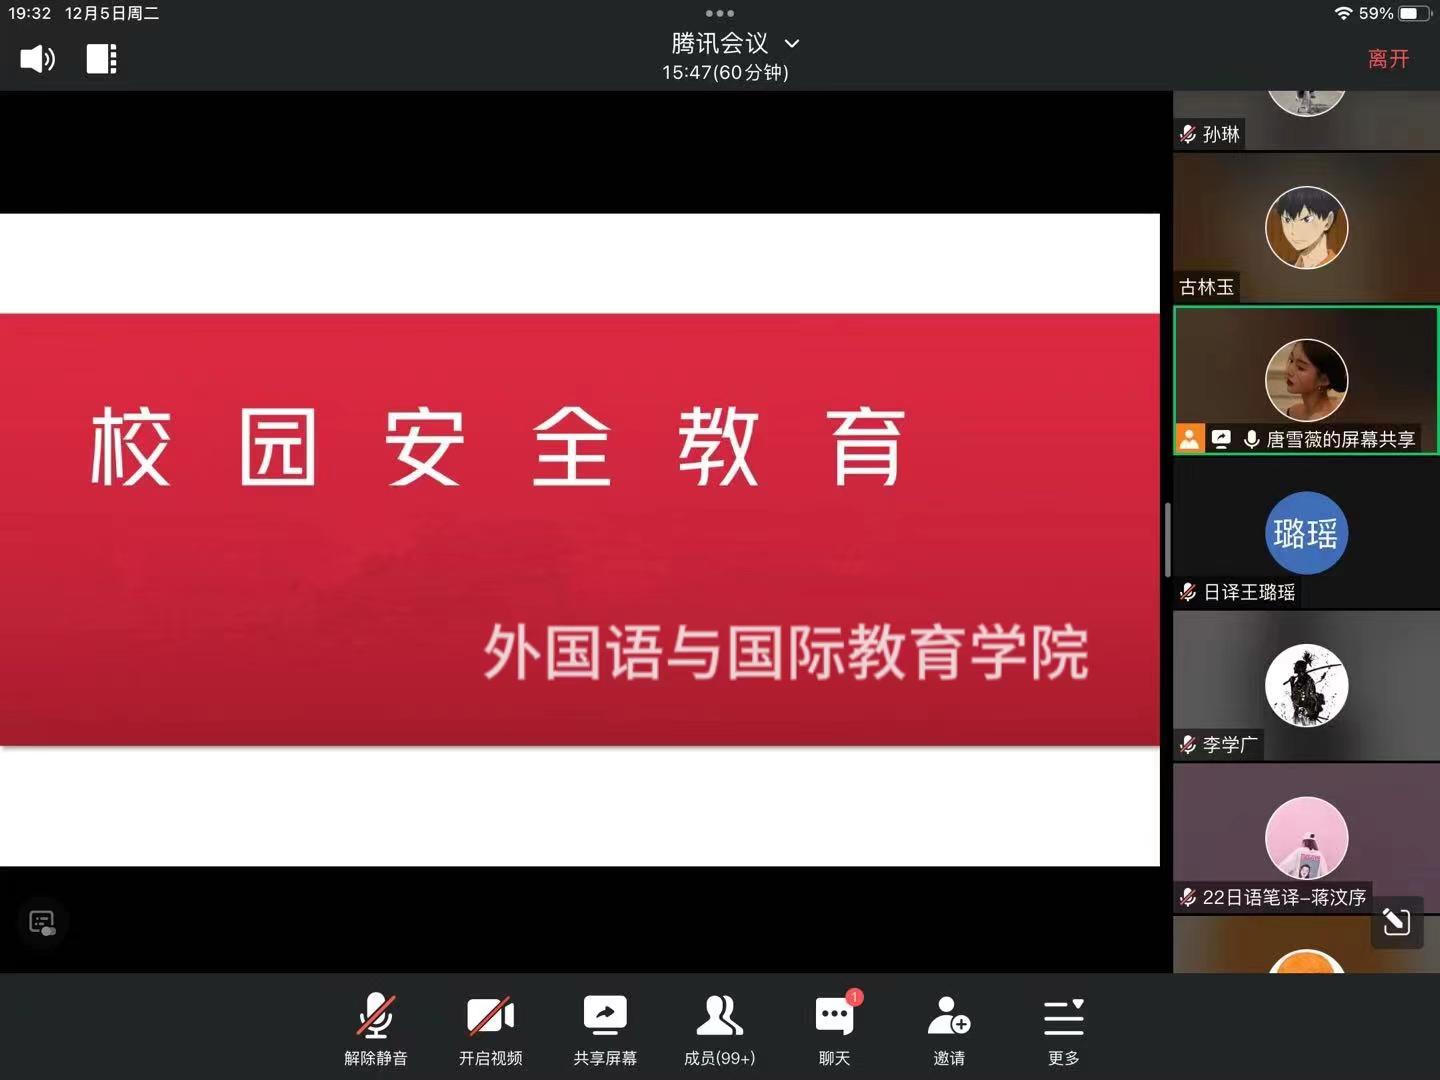The height and width of the screenshot is (1080, 1440).
Task: Turn on the video camera
Action: [490, 1029]
